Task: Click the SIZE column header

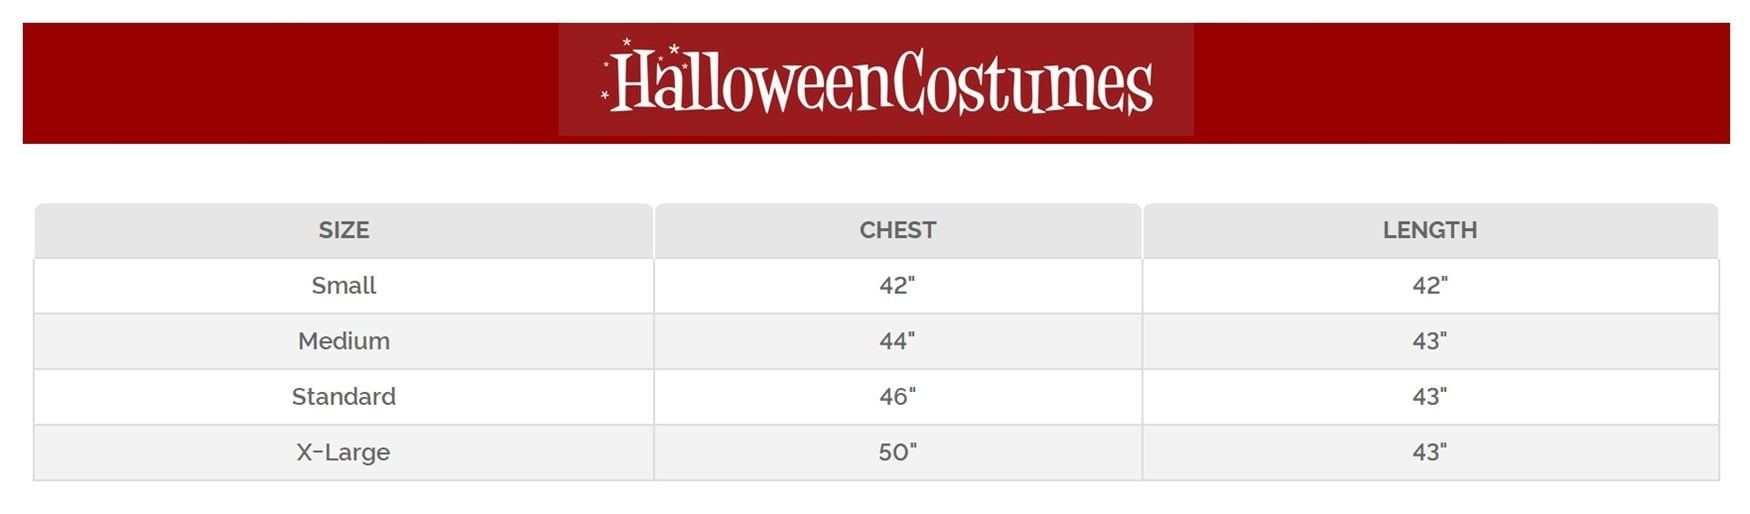Action: (x=344, y=230)
